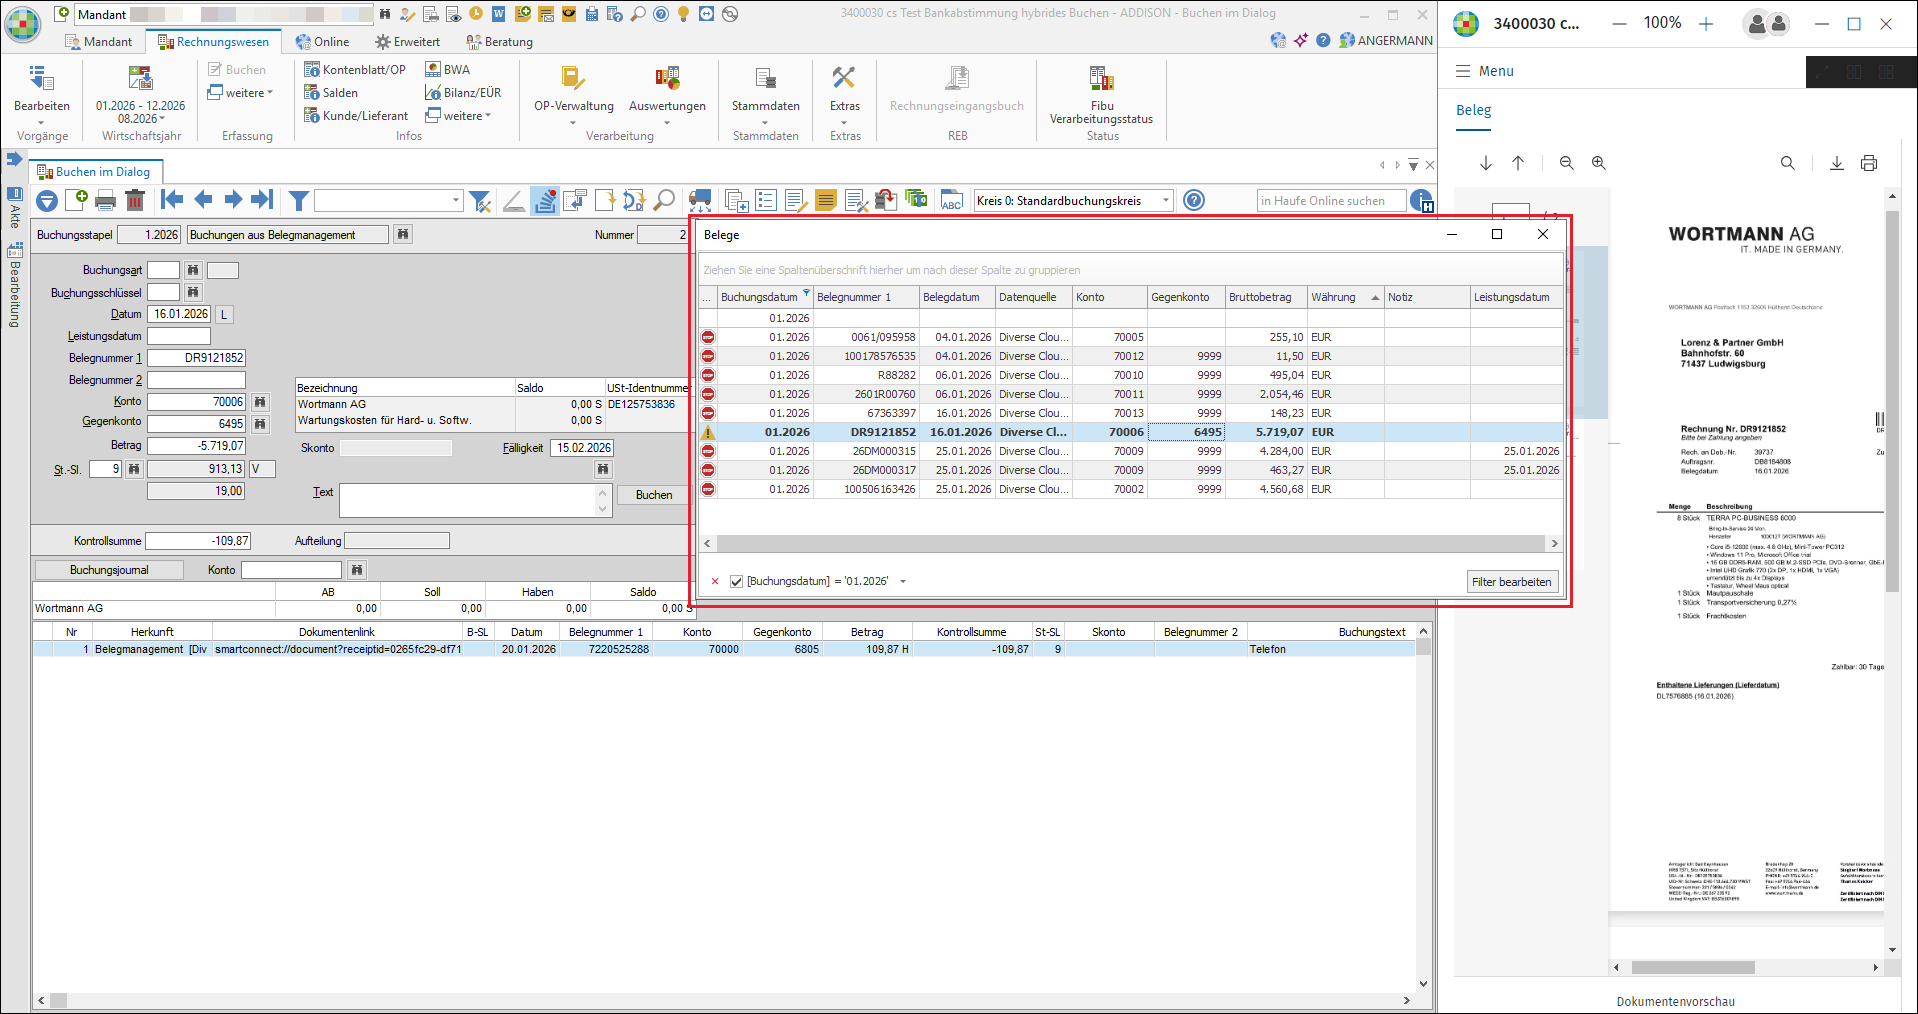The height and width of the screenshot is (1014, 1918).
Task: Click the Buchen button
Action: (x=654, y=495)
